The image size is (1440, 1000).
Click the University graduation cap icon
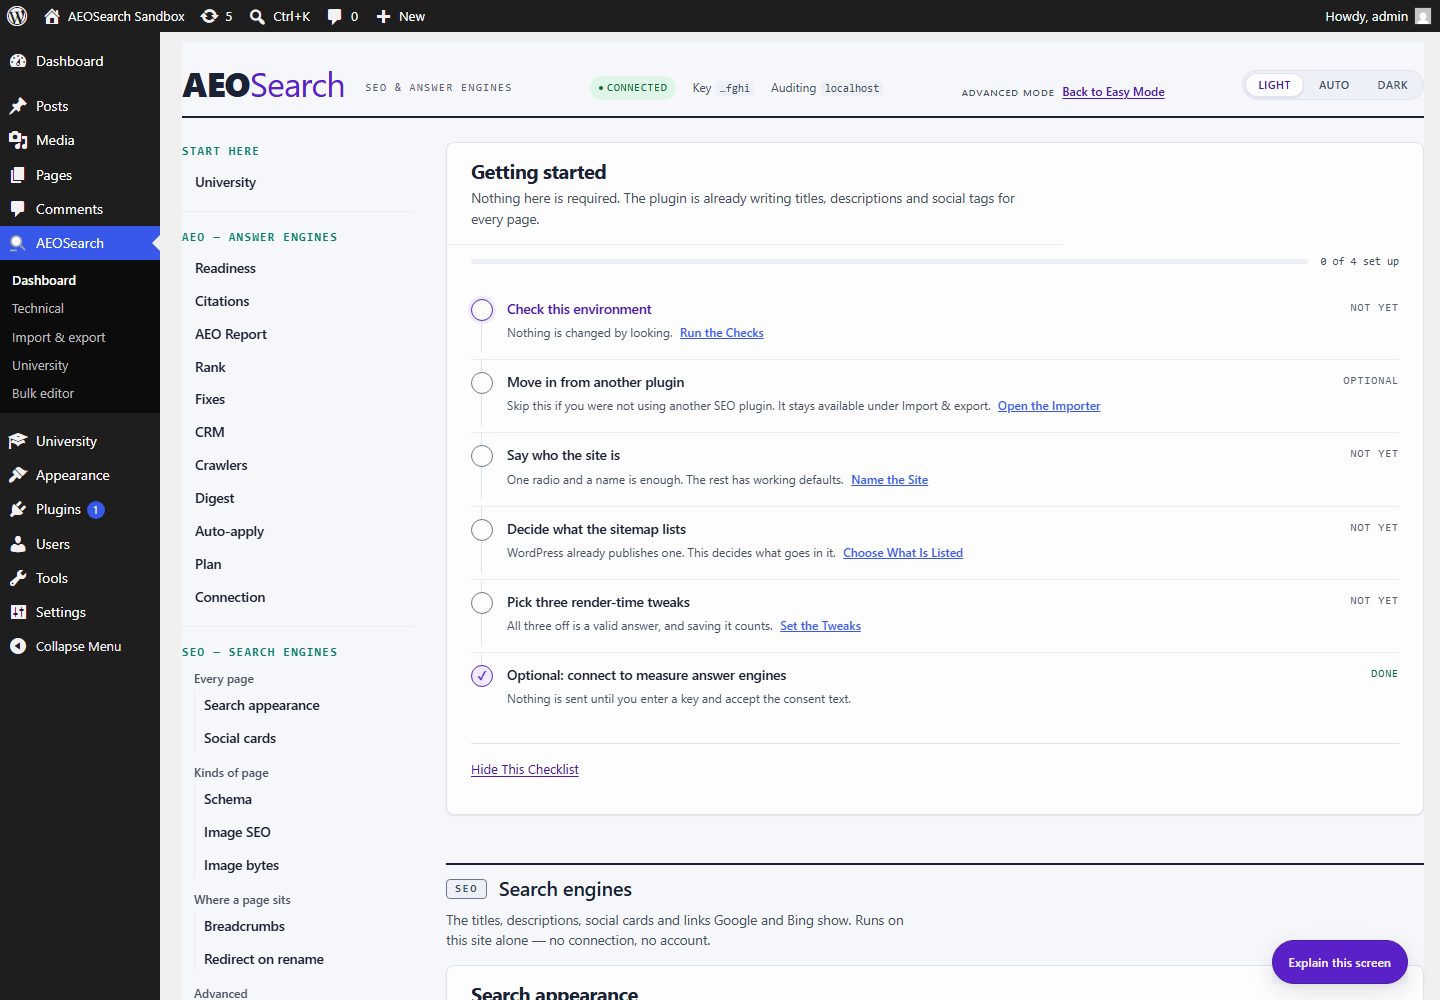(x=18, y=441)
